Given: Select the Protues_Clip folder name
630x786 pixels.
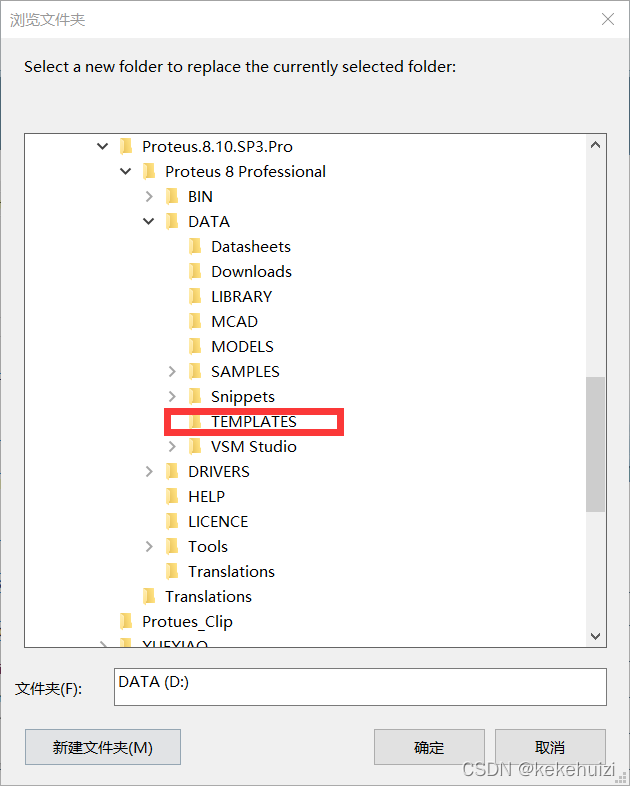Looking at the screenshot, I should point(187,622).
